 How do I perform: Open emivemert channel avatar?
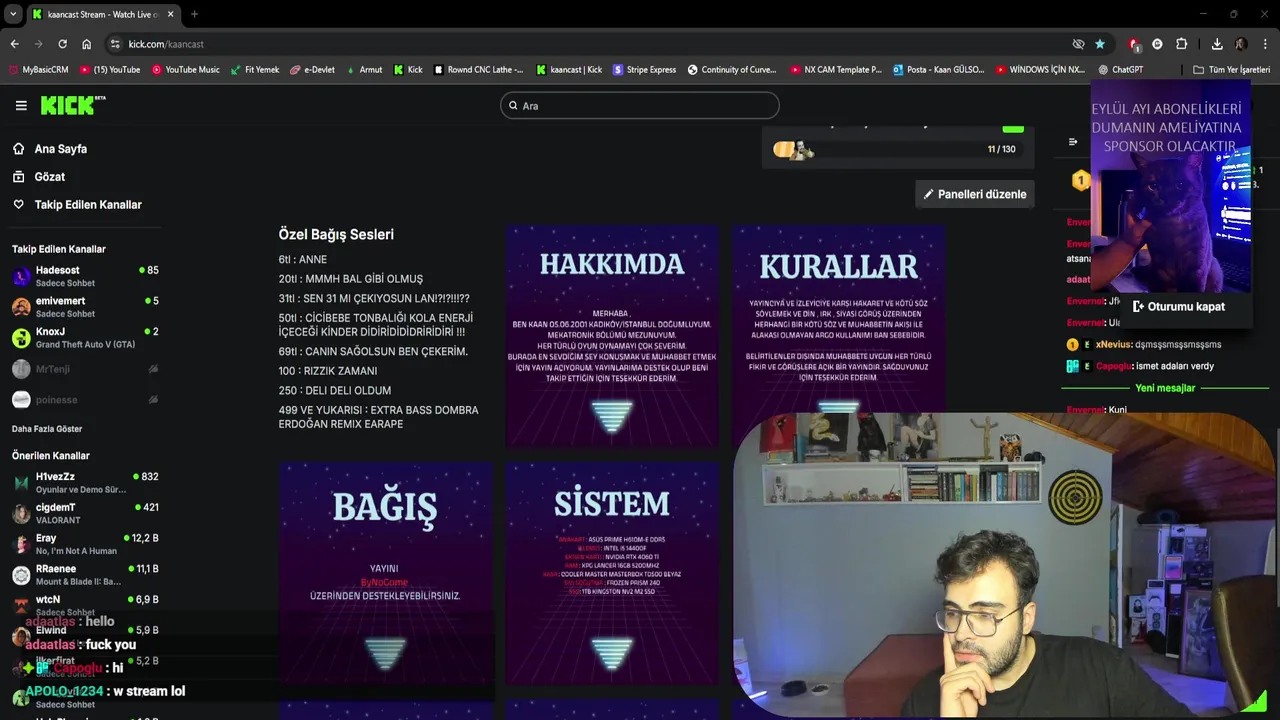click(x=21, y=307)
